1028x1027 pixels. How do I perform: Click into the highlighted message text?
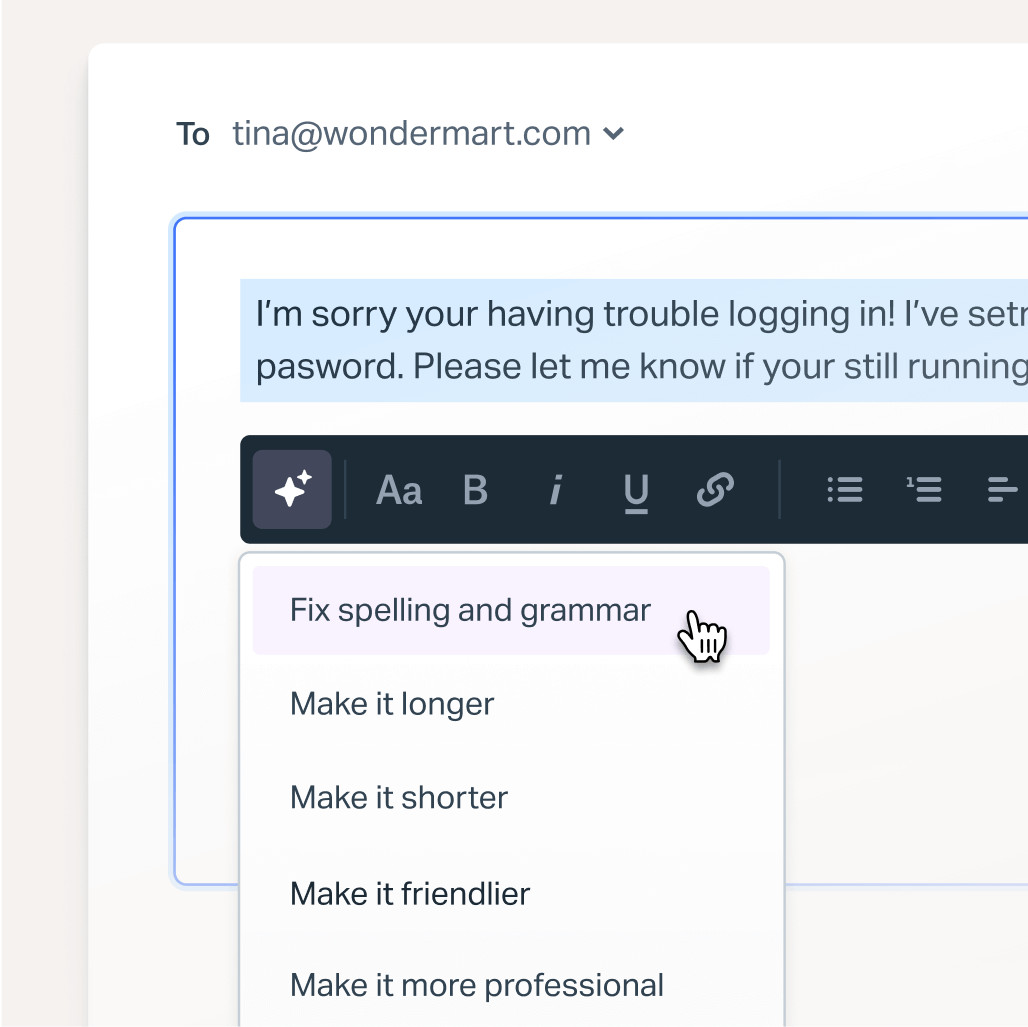tap(634, 340)
